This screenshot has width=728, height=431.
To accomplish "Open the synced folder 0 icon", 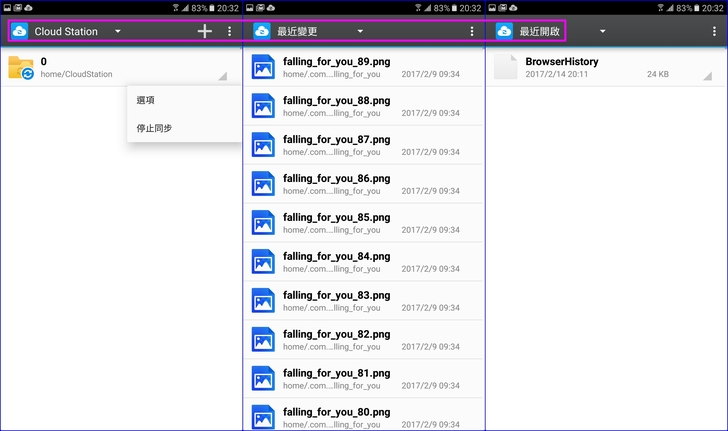I will [21, 67].
